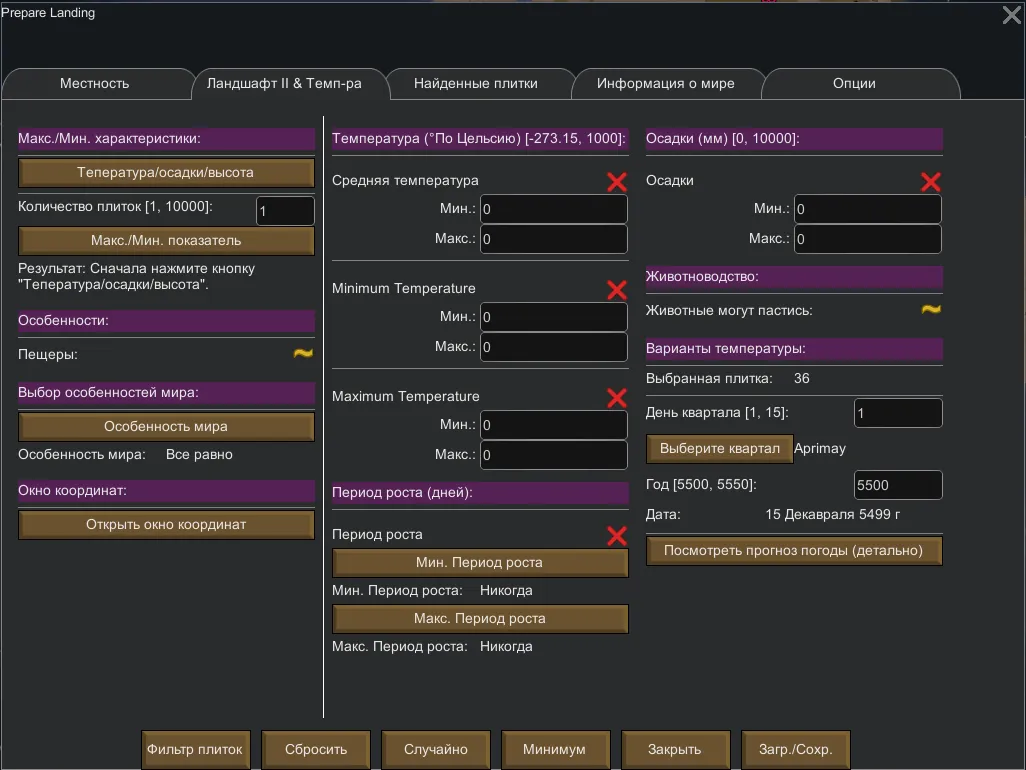Go to the Информация о мире tab
Screen dimensions: 1026x770
point(666,84)
